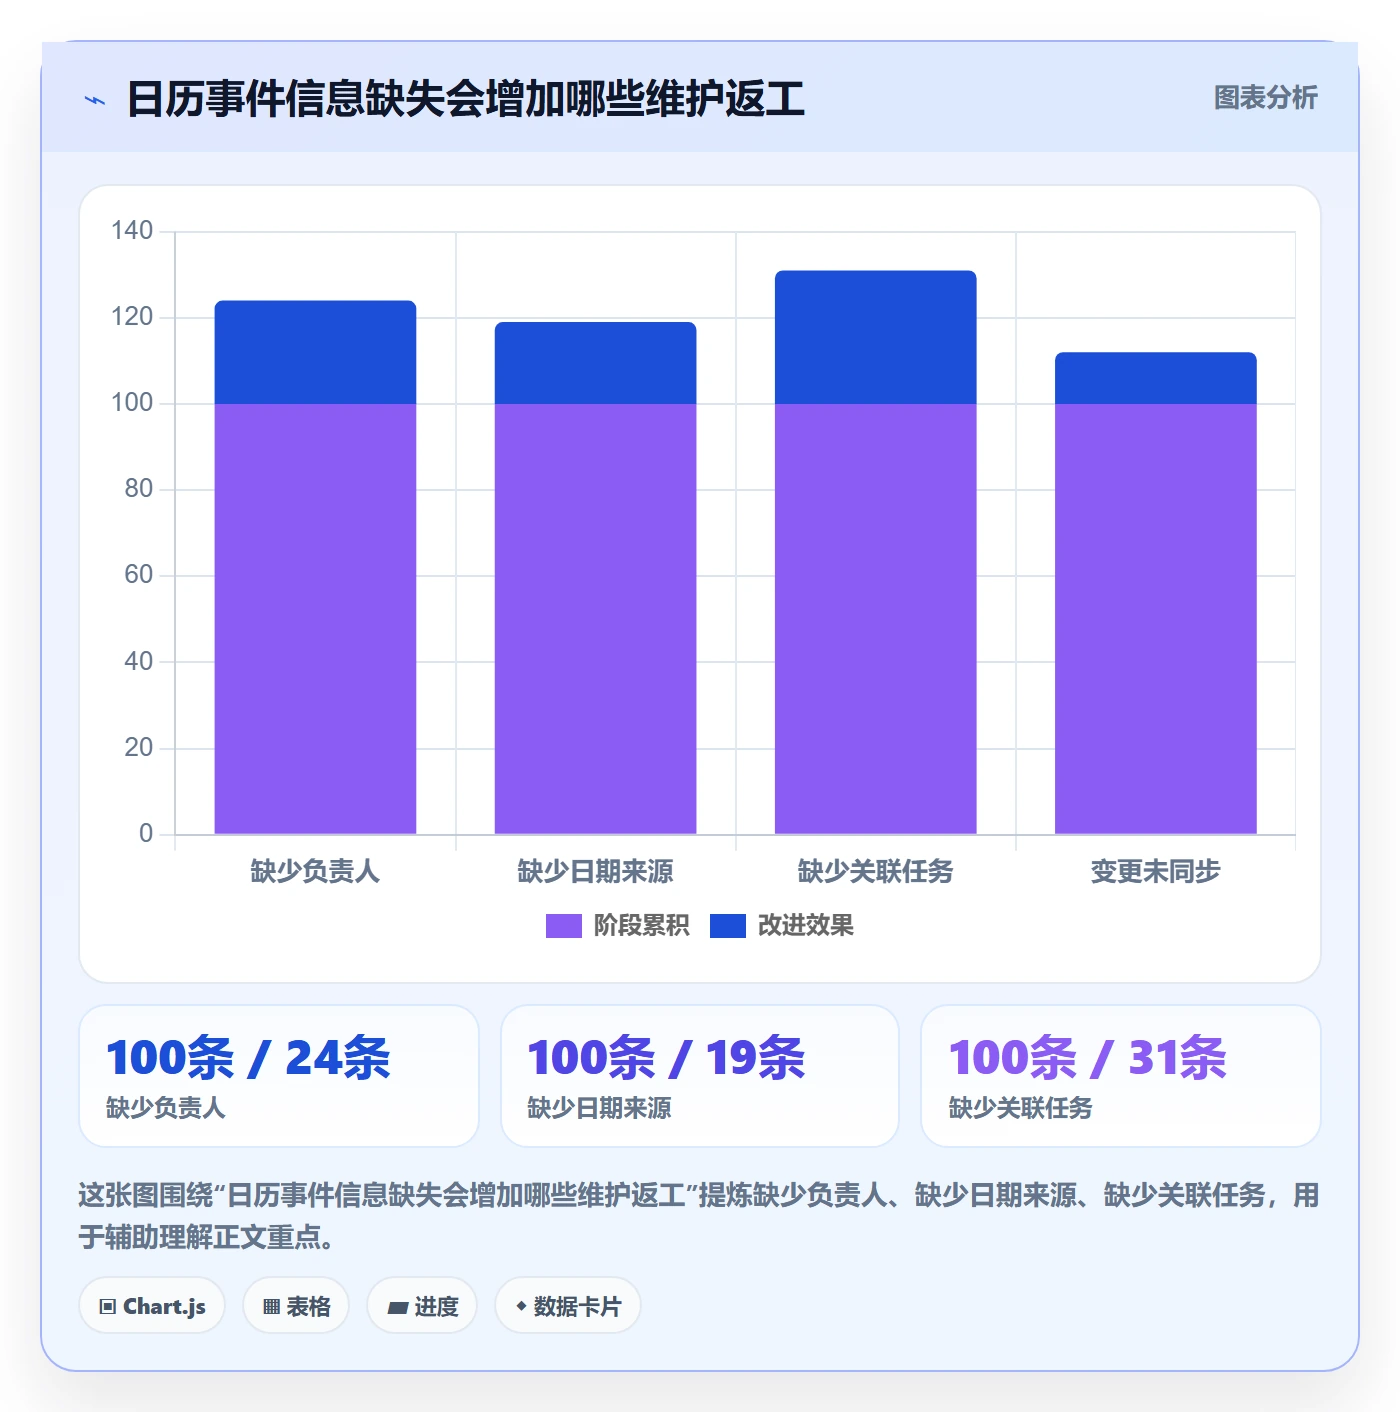Click the 缺少负责人 blue bar segment
Image resolution: width=1400 pixels, height=1412 pixels.
tap(315, 352)
